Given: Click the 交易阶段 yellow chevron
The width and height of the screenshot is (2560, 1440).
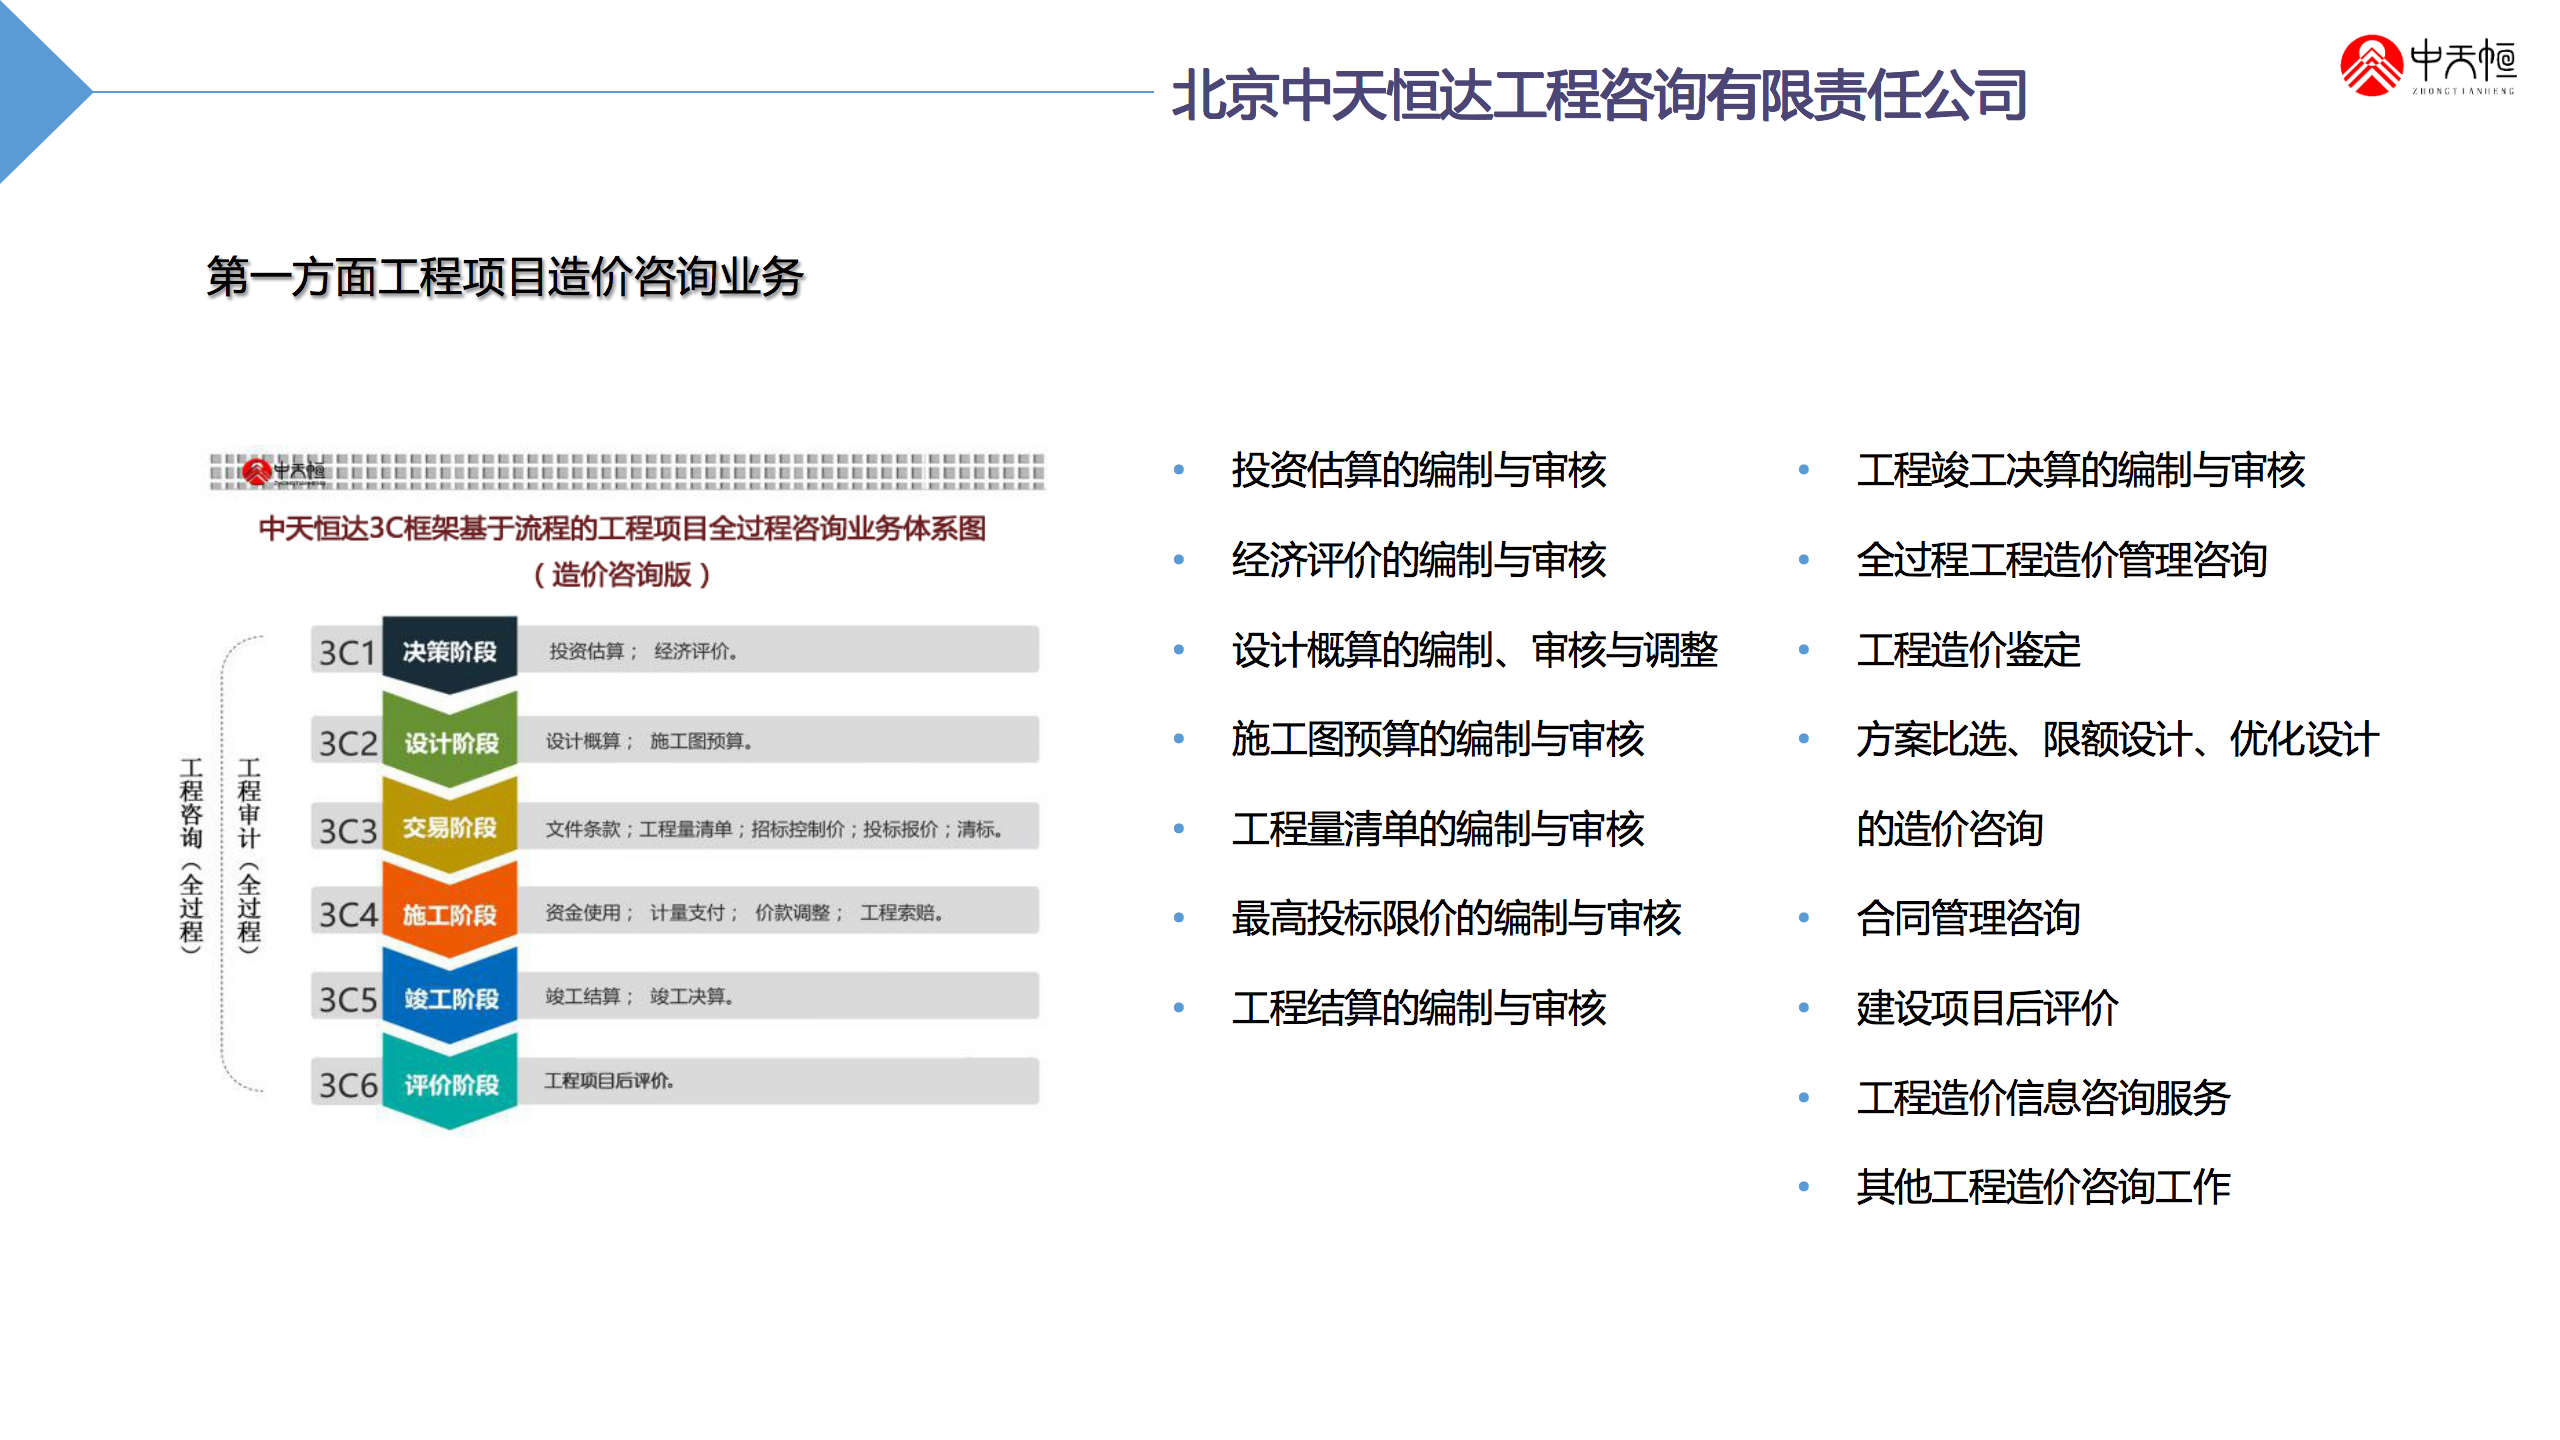Looking at the screenshot, I should coord(450,828).
